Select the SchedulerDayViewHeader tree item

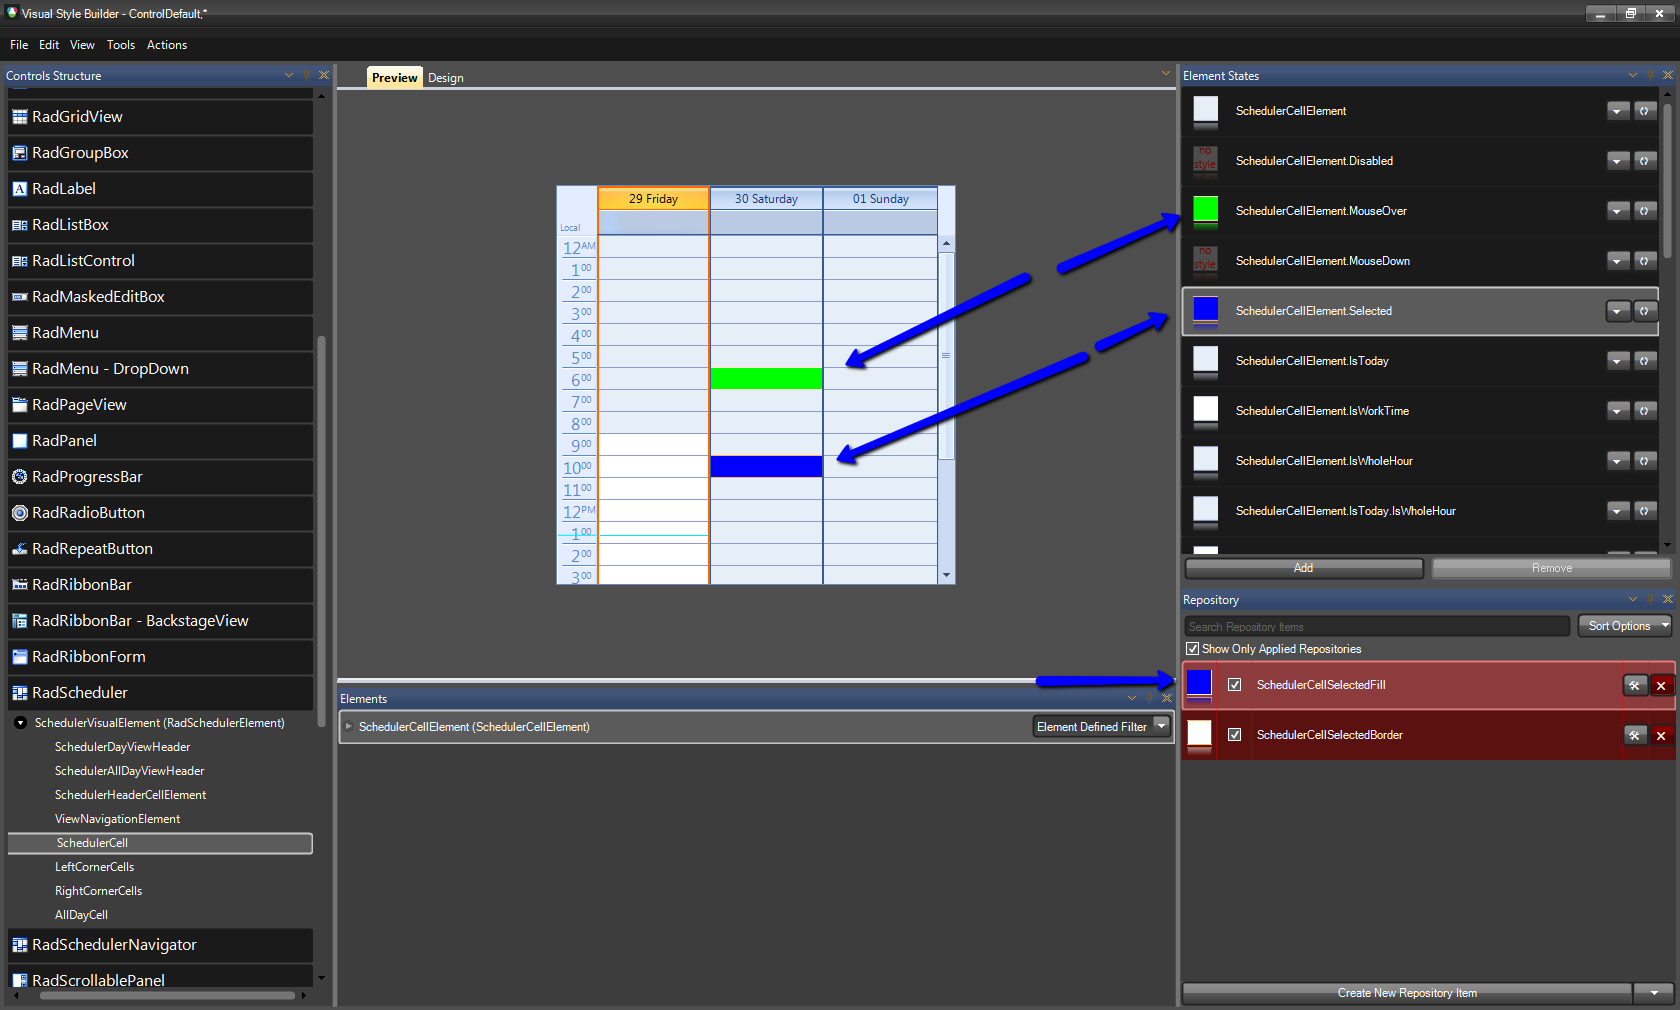(x=122, y=747)
